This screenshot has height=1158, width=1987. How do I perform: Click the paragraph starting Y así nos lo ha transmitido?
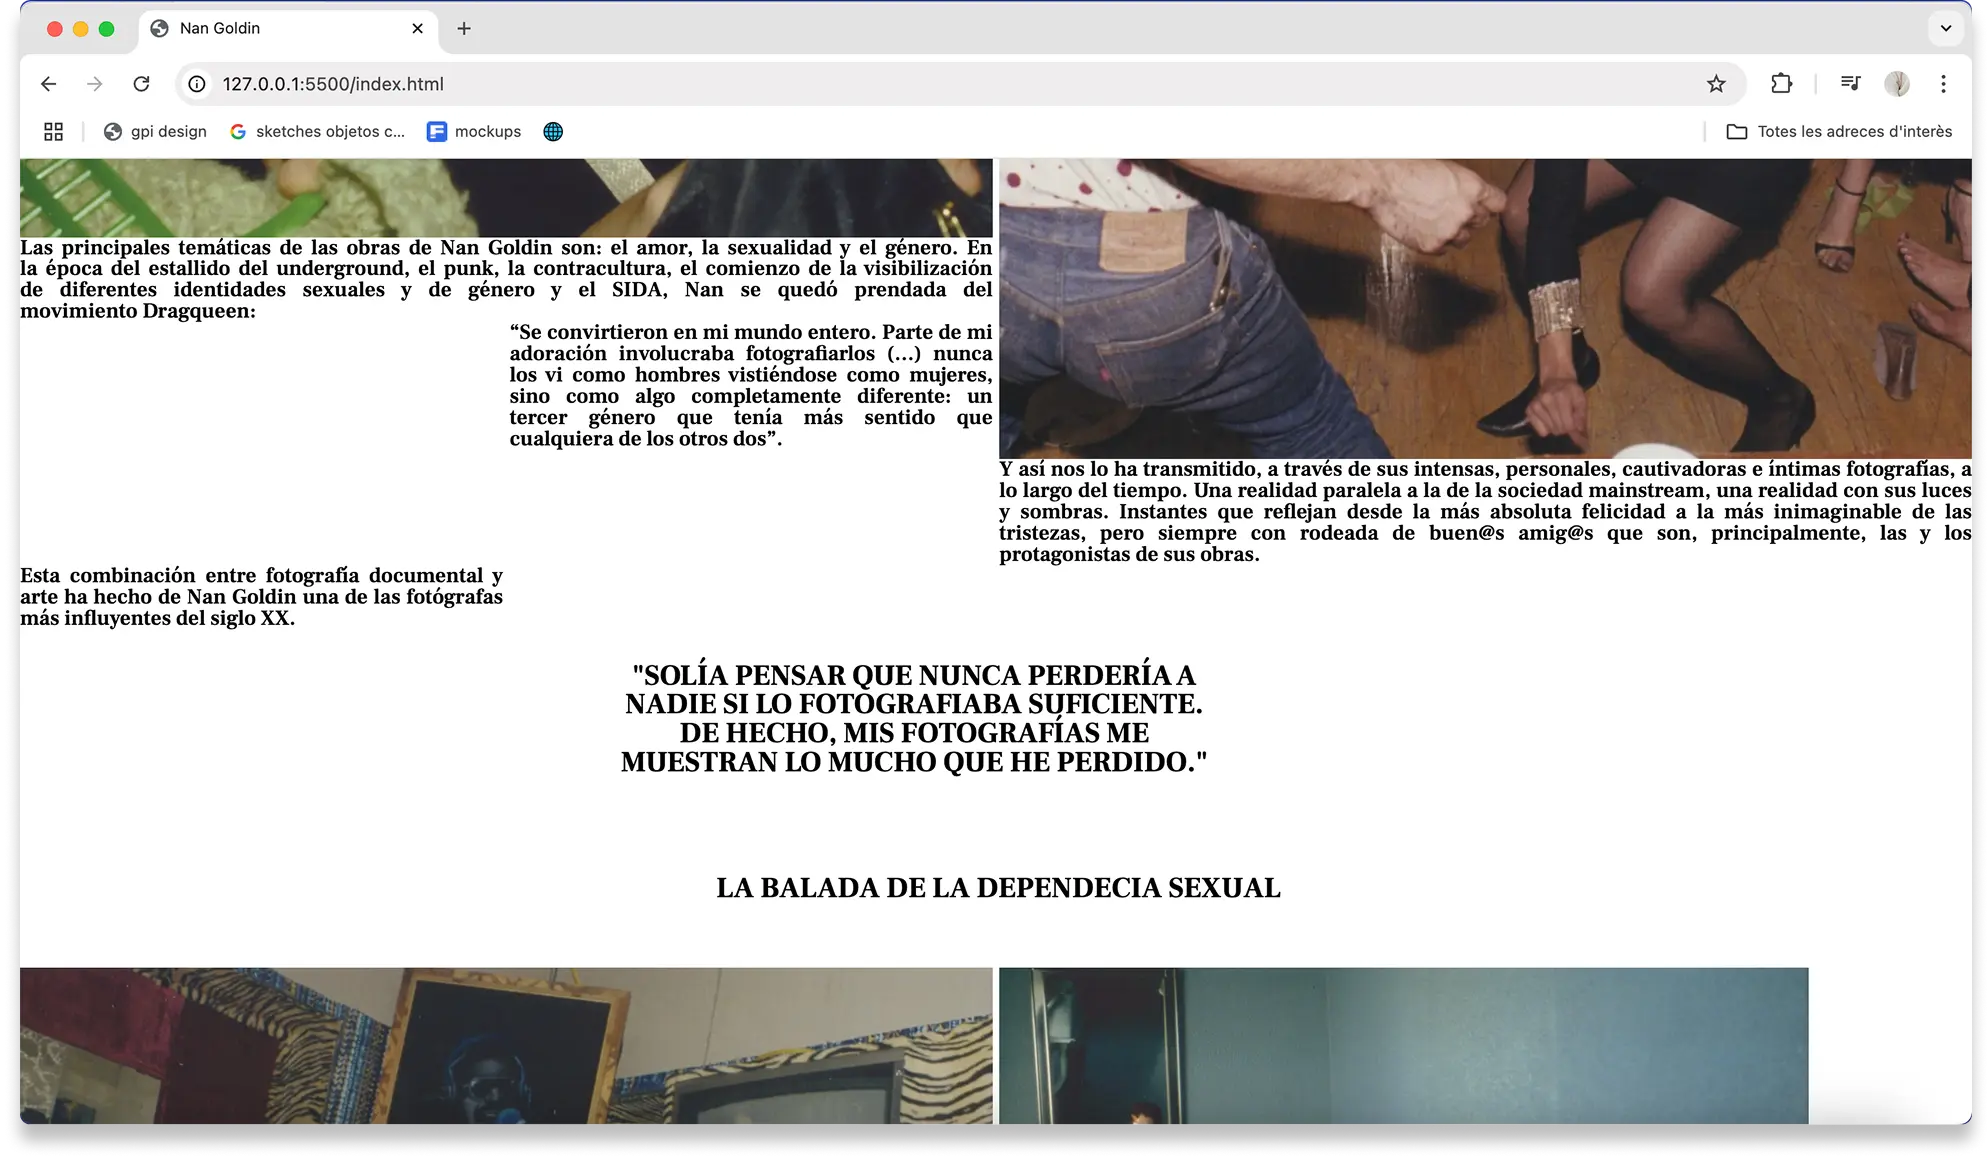tap(1485, 512)
